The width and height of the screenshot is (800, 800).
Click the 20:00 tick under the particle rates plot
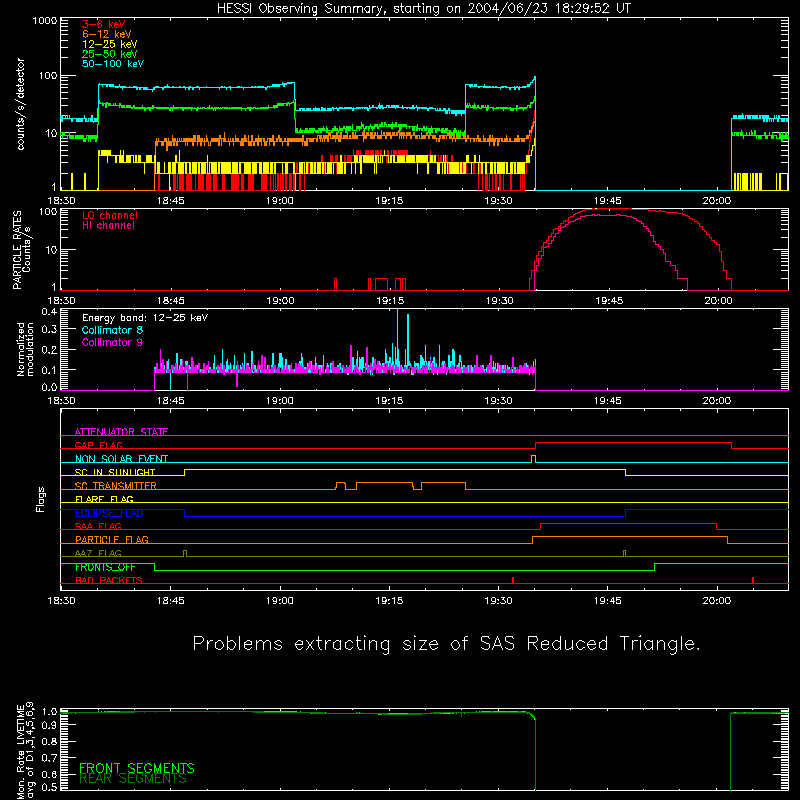pos(718,301)
